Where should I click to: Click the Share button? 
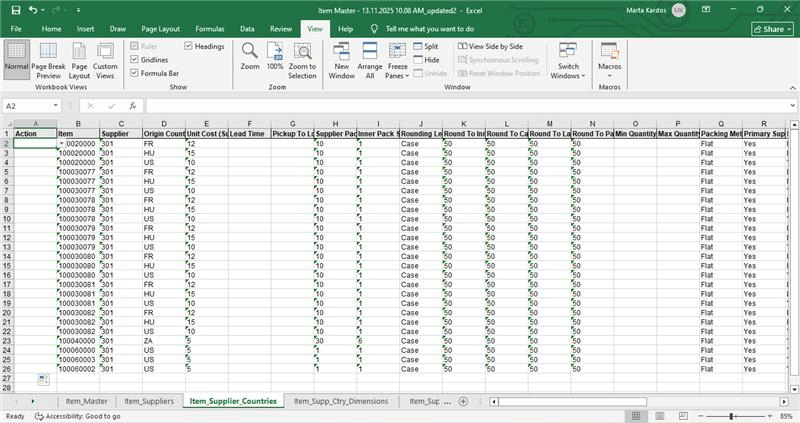click(770, 29)
